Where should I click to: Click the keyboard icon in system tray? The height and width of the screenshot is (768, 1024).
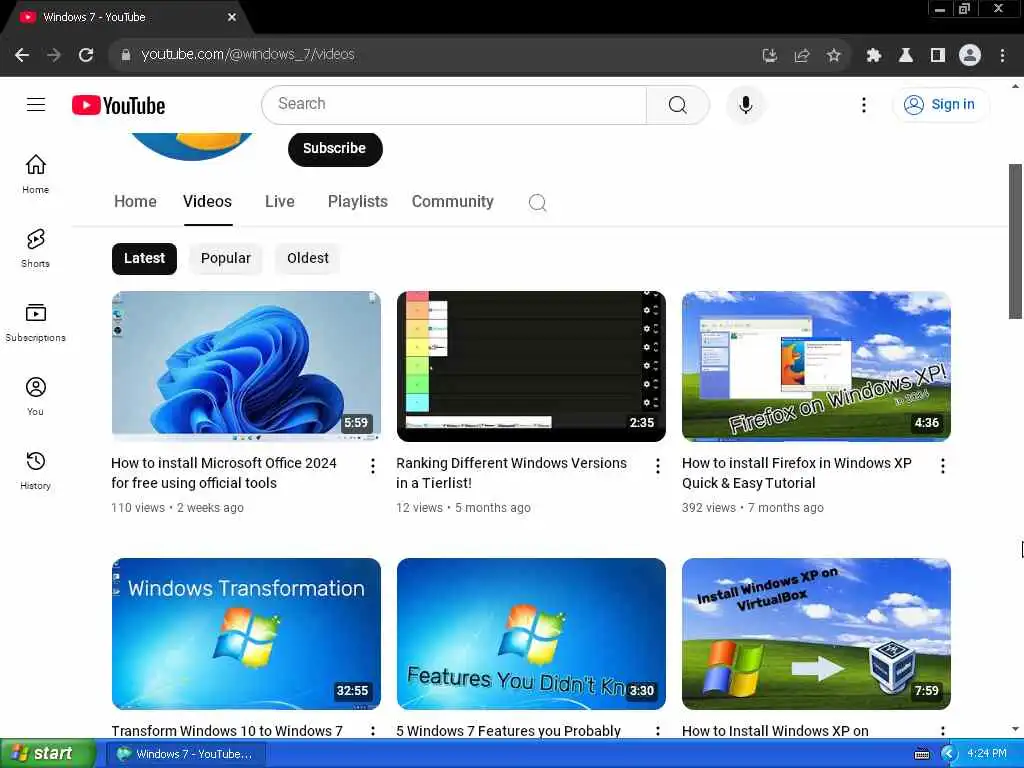pyautogui.click(x=922, y=754)
